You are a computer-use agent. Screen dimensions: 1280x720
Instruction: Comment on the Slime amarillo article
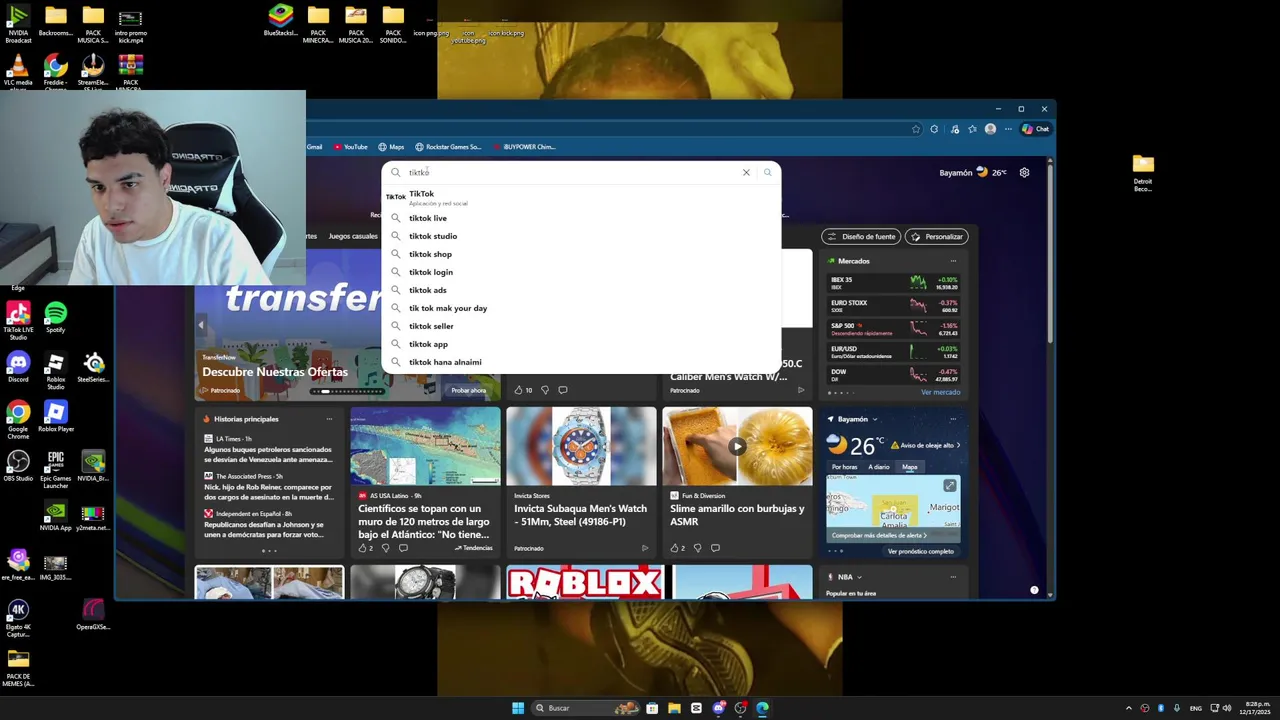pyautogui.click(x=715, y=548)
